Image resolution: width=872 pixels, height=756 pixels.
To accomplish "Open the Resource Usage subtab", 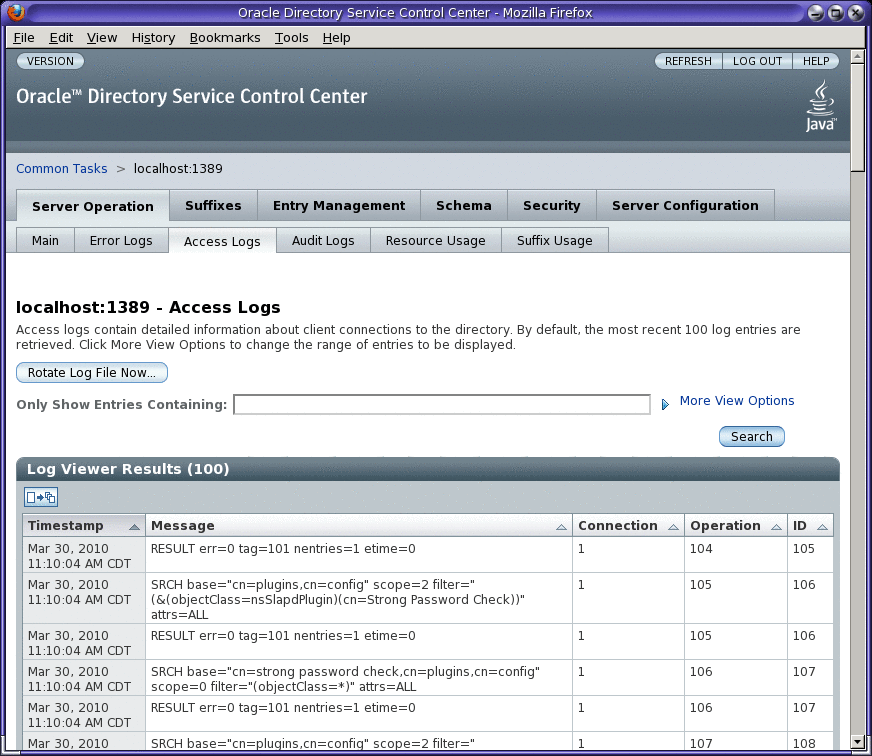I will 435,240.
